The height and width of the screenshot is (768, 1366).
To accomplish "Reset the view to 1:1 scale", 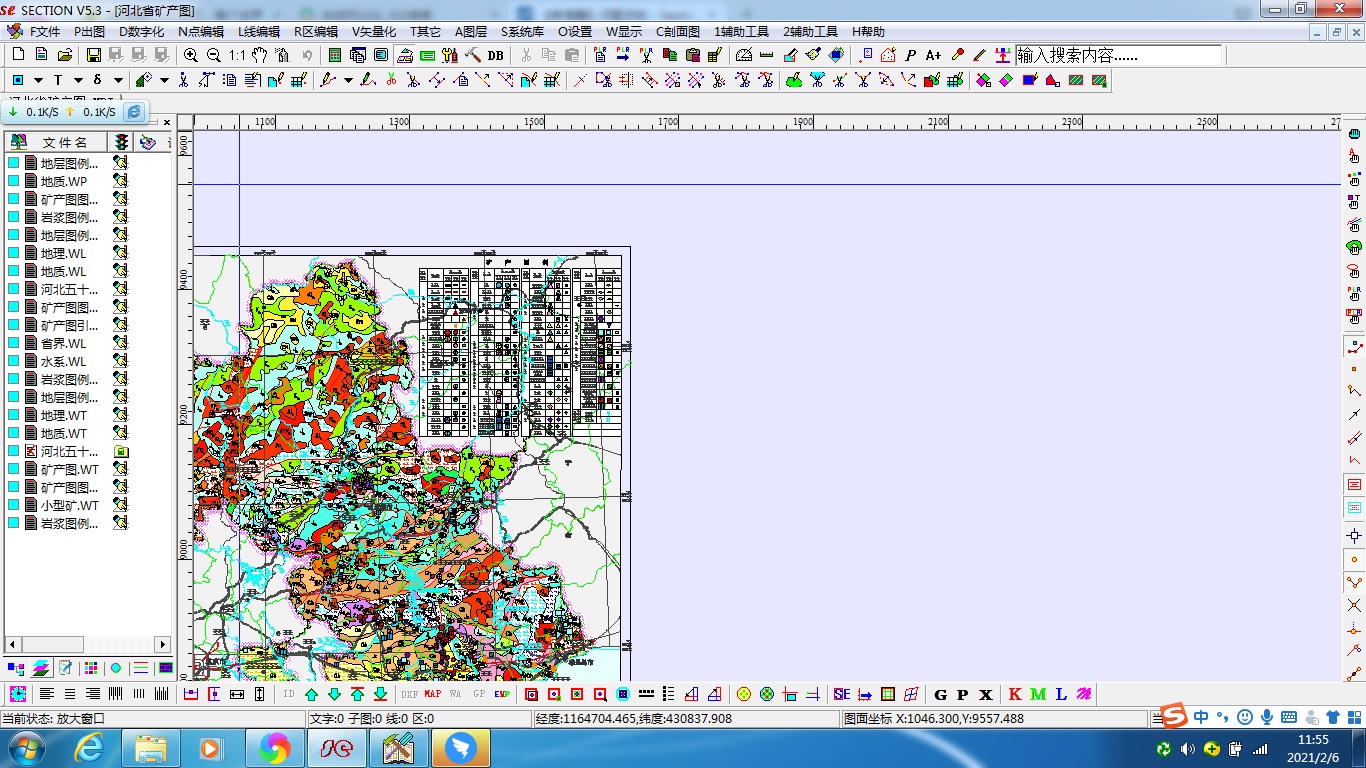I will click(x=237, y=55).
